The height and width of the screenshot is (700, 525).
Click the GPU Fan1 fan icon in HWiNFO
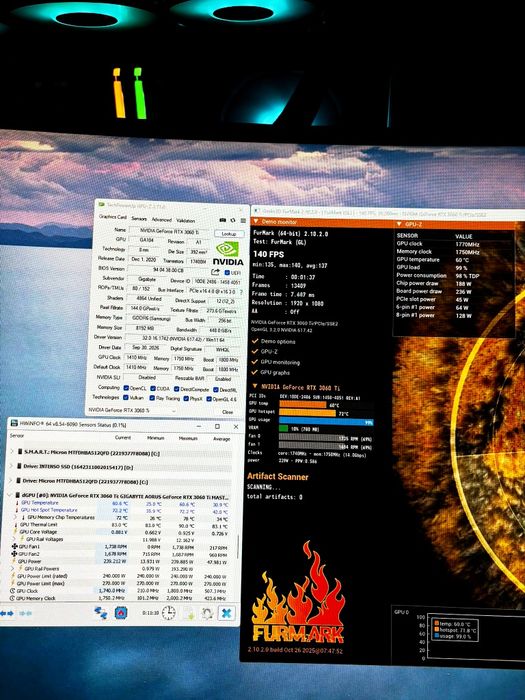click(x=14, y=546)
